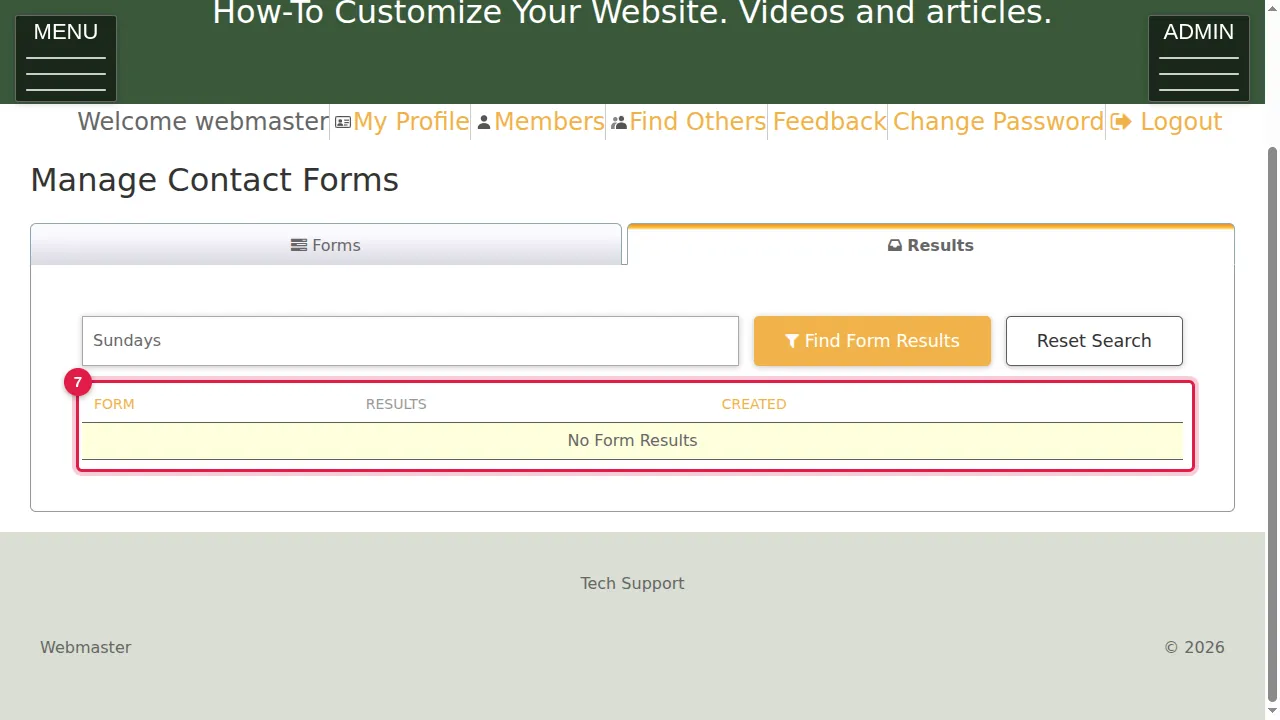The height and width of the screenshot is (720, 1280).
Task: Sort by the CREATED column header
Action: pyautogui.click(x=754, y=404)
